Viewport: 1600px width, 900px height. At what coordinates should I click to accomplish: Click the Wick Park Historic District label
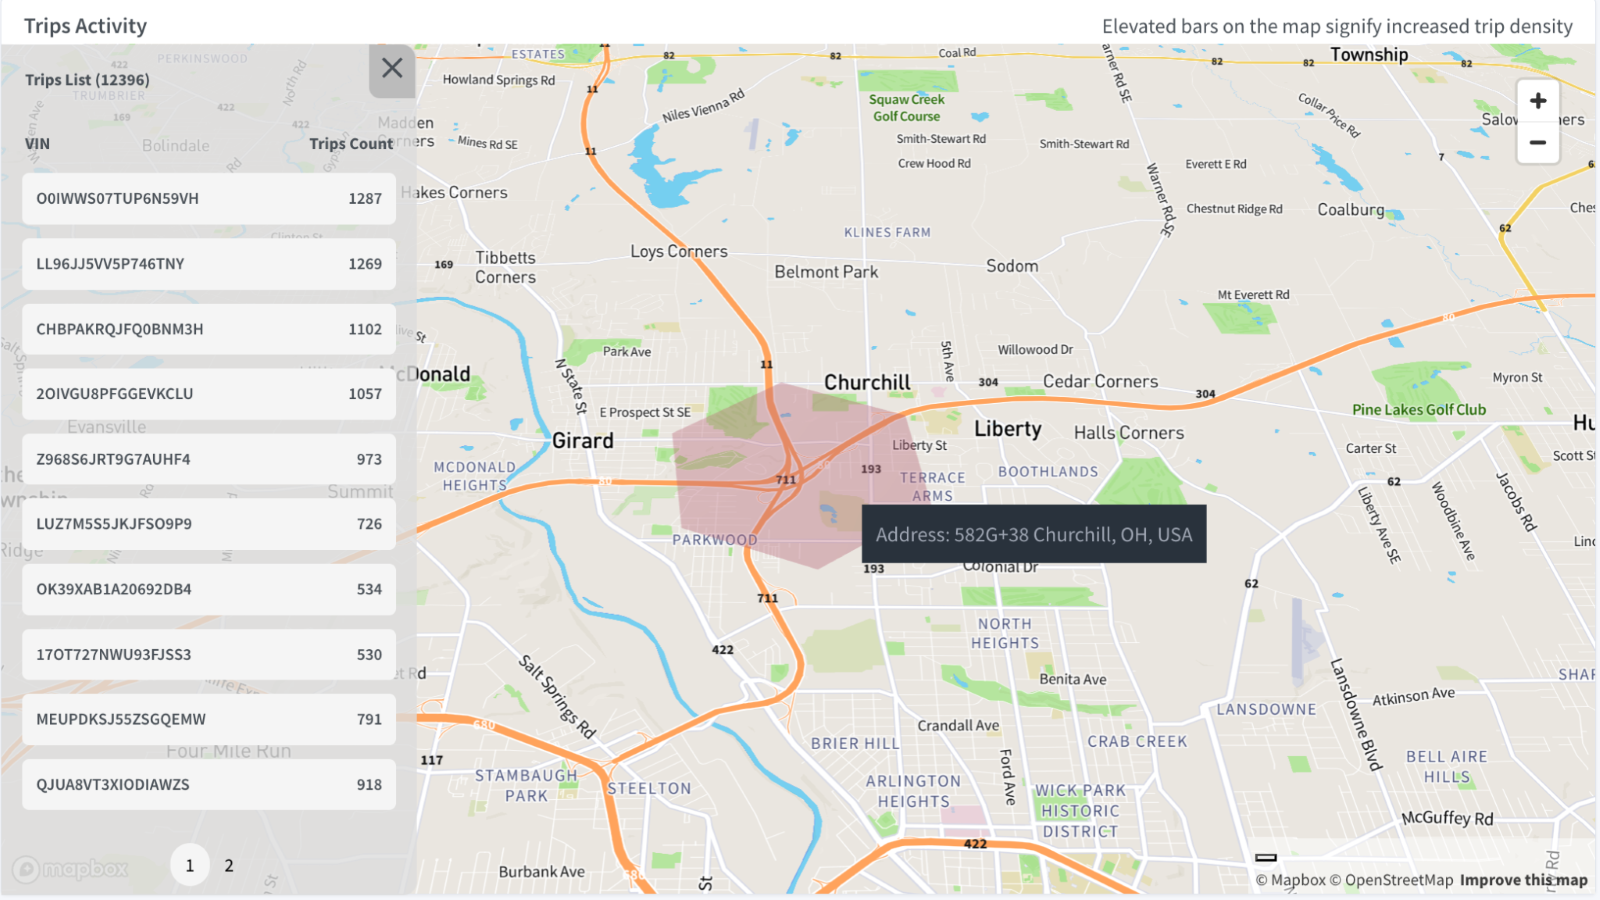pyautogui.click(x=1080, y=811)
